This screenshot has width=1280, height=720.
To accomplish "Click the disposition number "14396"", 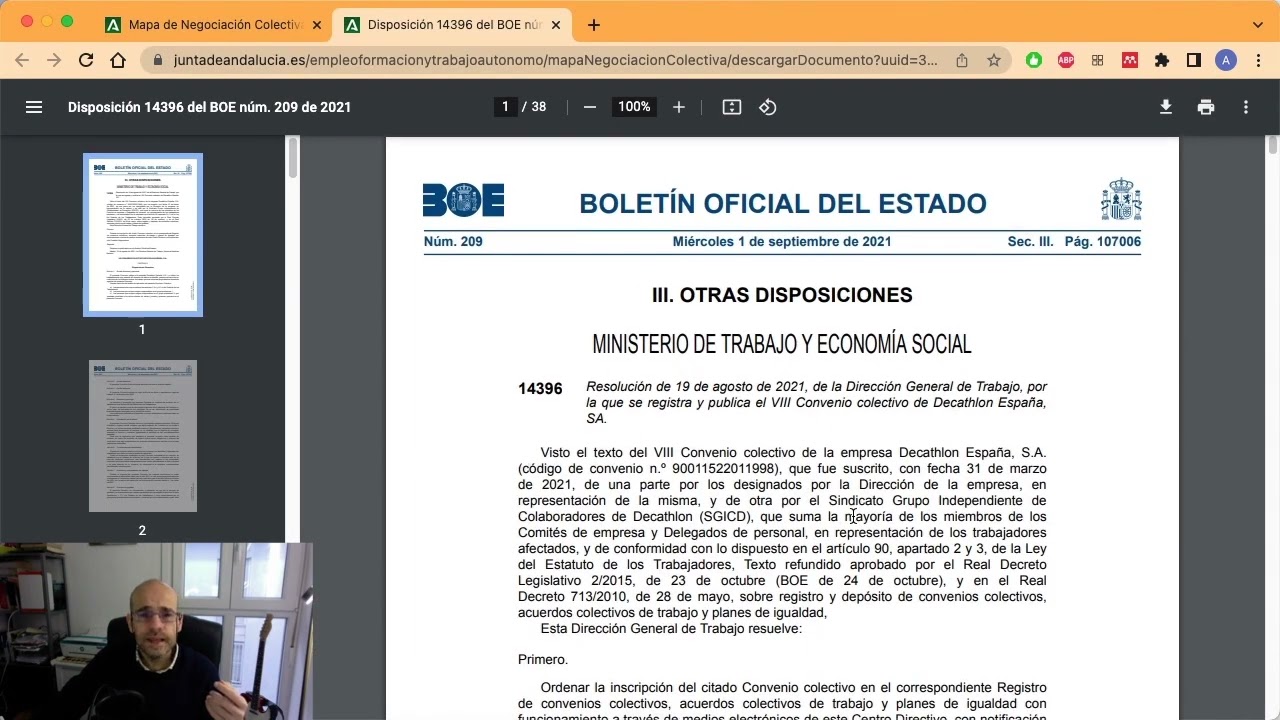I will (x=540, y=389).
